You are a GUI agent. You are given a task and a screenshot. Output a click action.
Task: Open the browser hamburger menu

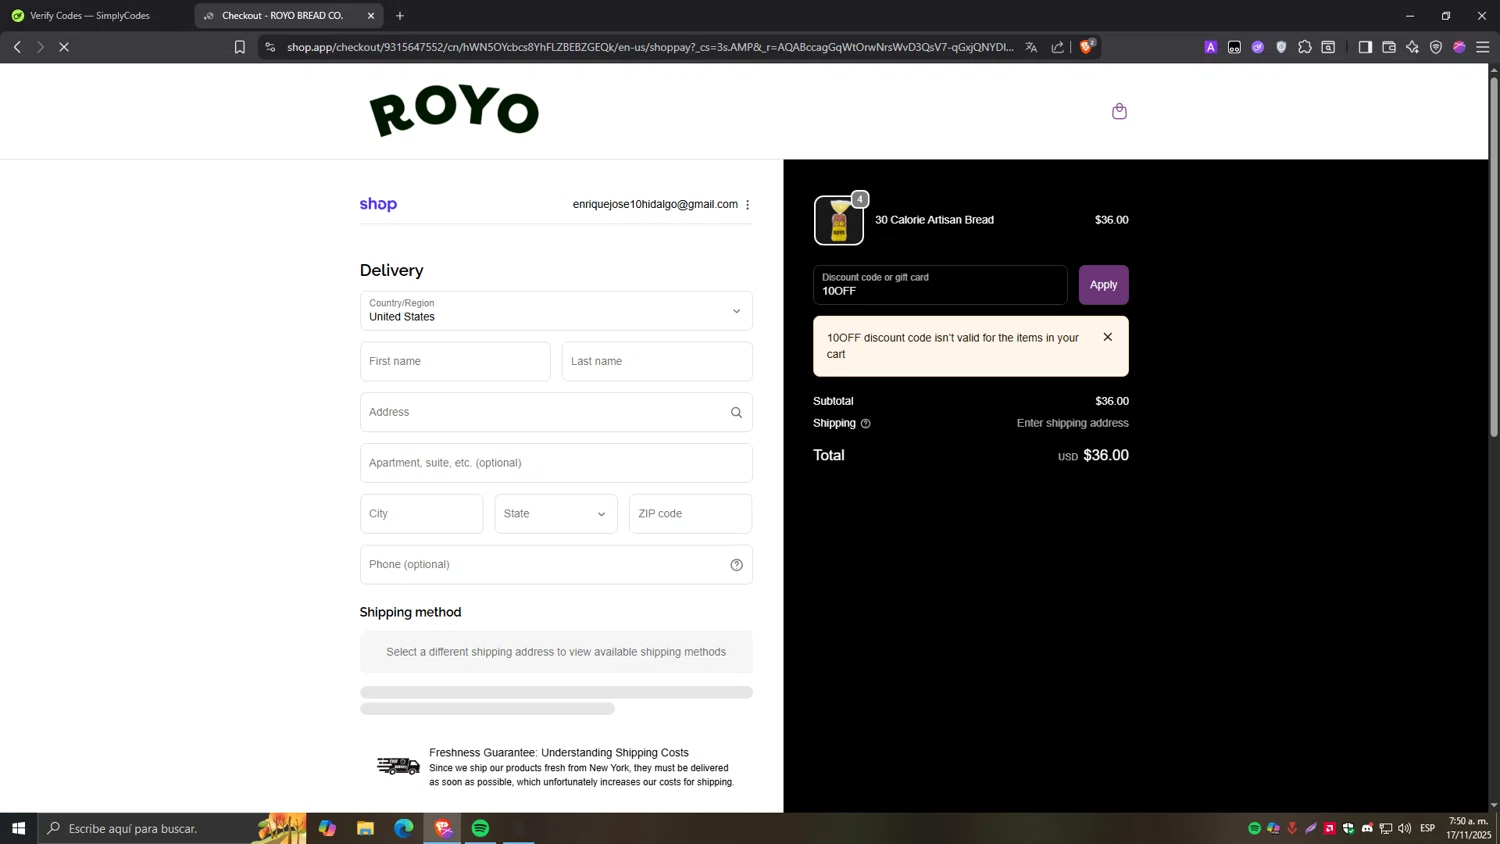click(x=1483, y=47)
